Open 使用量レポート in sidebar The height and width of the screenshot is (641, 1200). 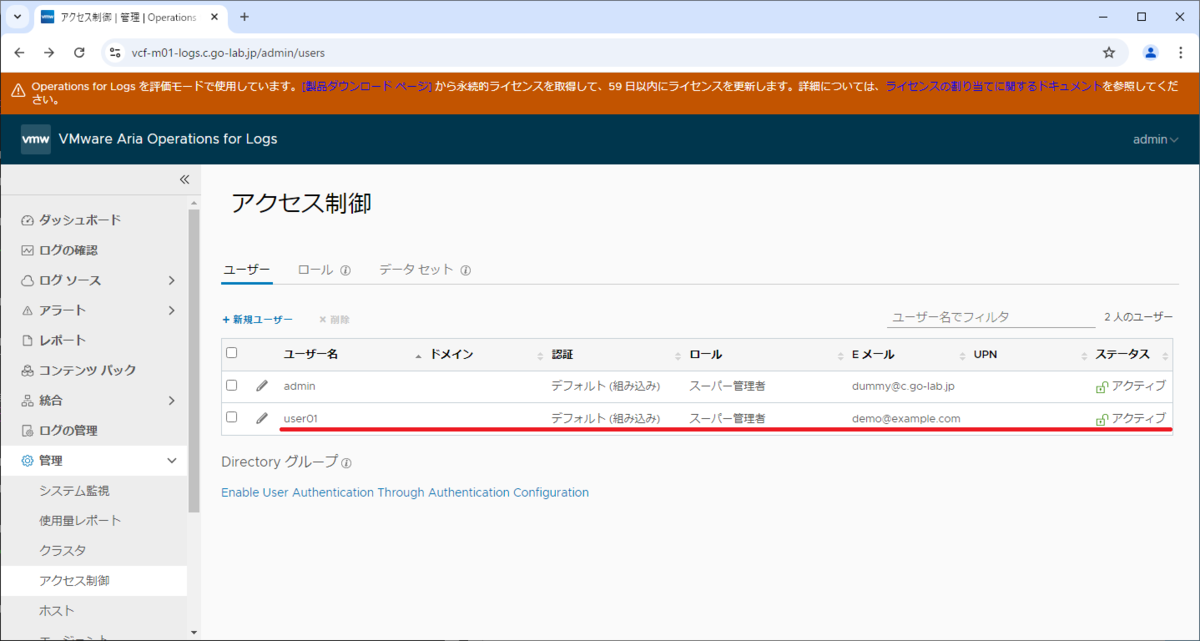[x=80, y=520]
